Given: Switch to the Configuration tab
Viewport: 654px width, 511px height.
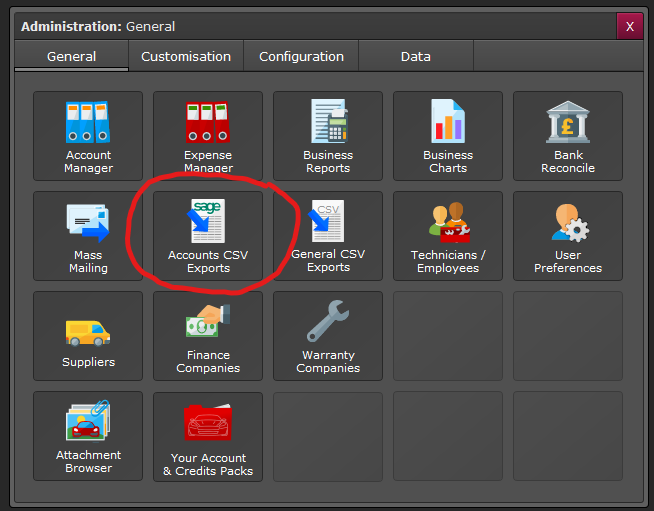Looking at the screenshot, I should (301, 56).
